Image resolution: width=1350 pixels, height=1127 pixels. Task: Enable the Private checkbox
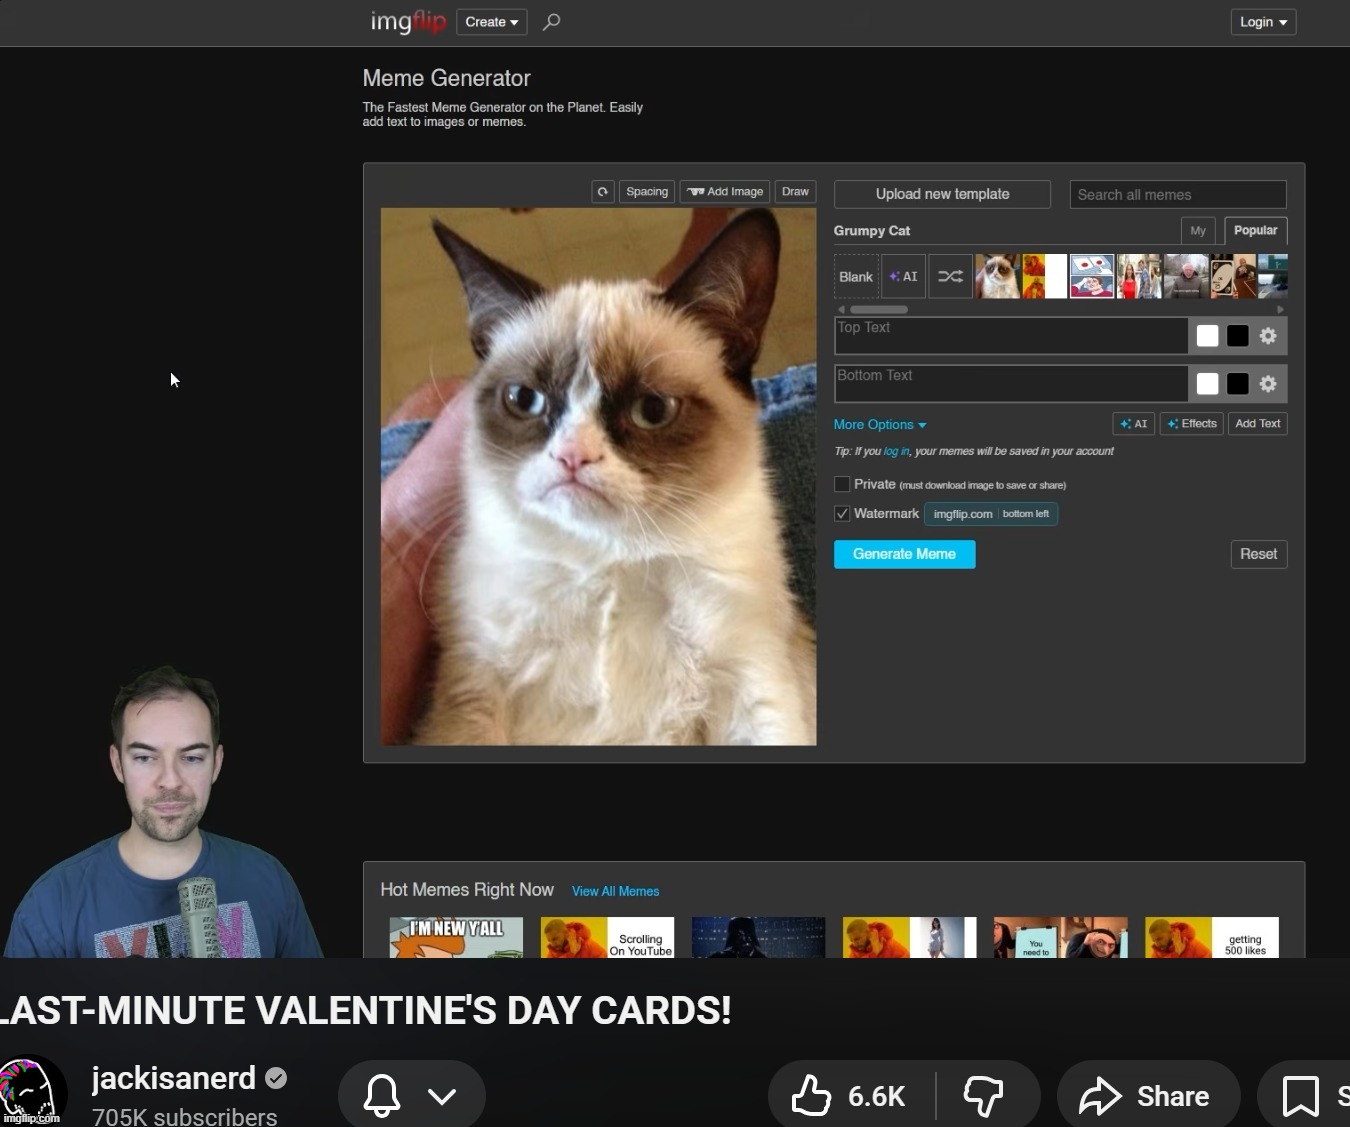[x=842, y=484]
